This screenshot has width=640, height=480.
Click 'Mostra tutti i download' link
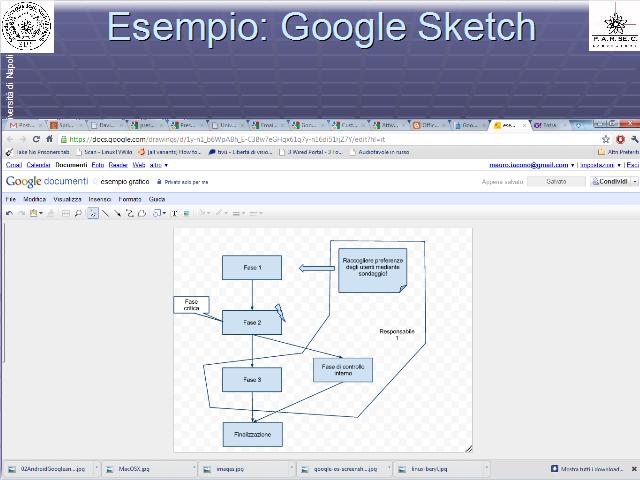point(587,469)
